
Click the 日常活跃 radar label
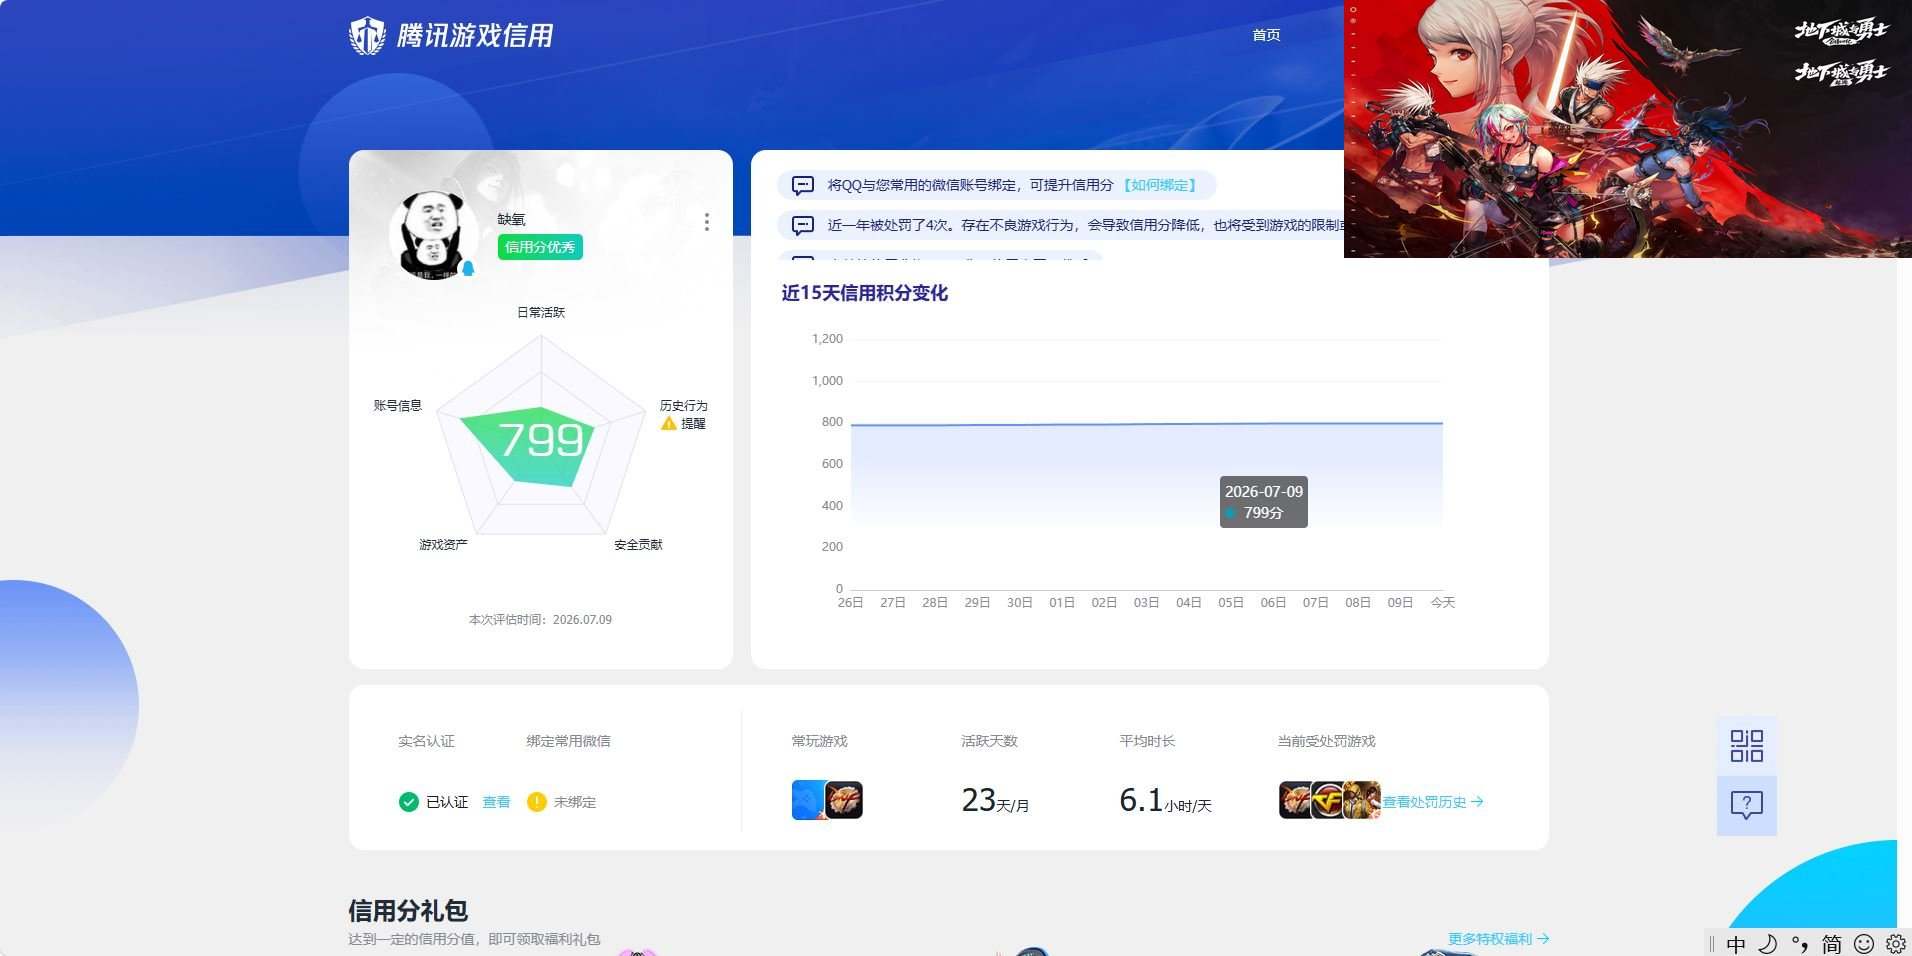[541, 312]
